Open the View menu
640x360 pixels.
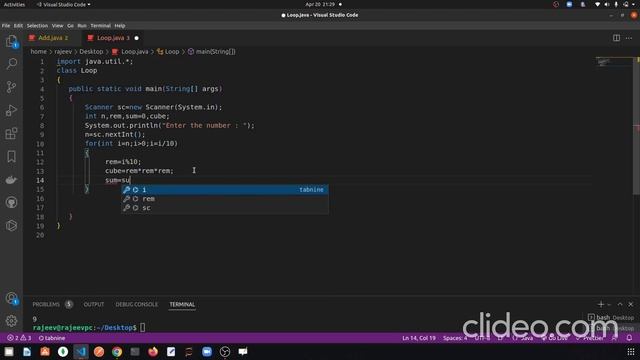click(x=57, y=25)
